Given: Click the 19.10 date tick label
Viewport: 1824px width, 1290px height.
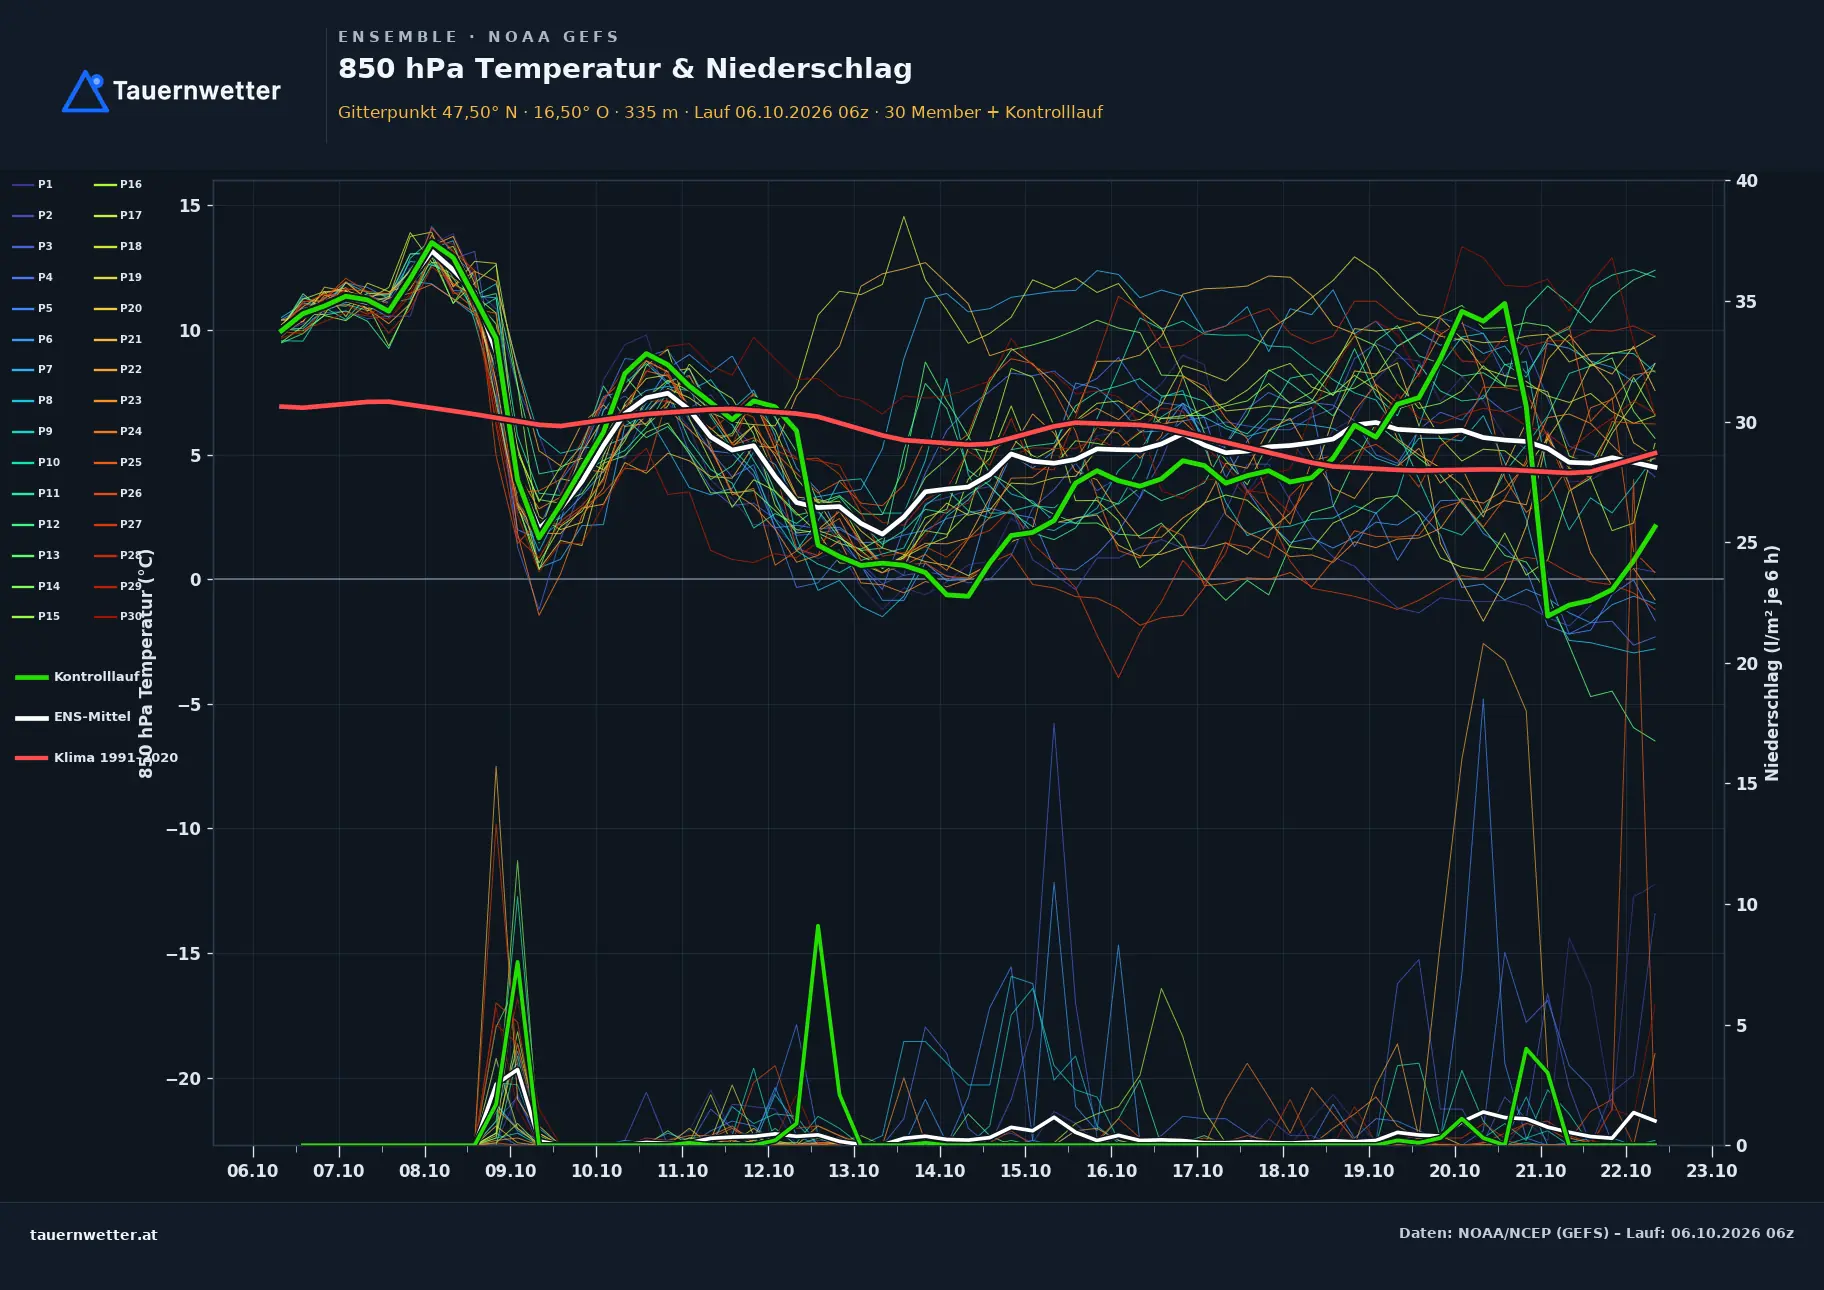Looking at the screenshot, I should pyautogui.click(x=1369, y=1171).
